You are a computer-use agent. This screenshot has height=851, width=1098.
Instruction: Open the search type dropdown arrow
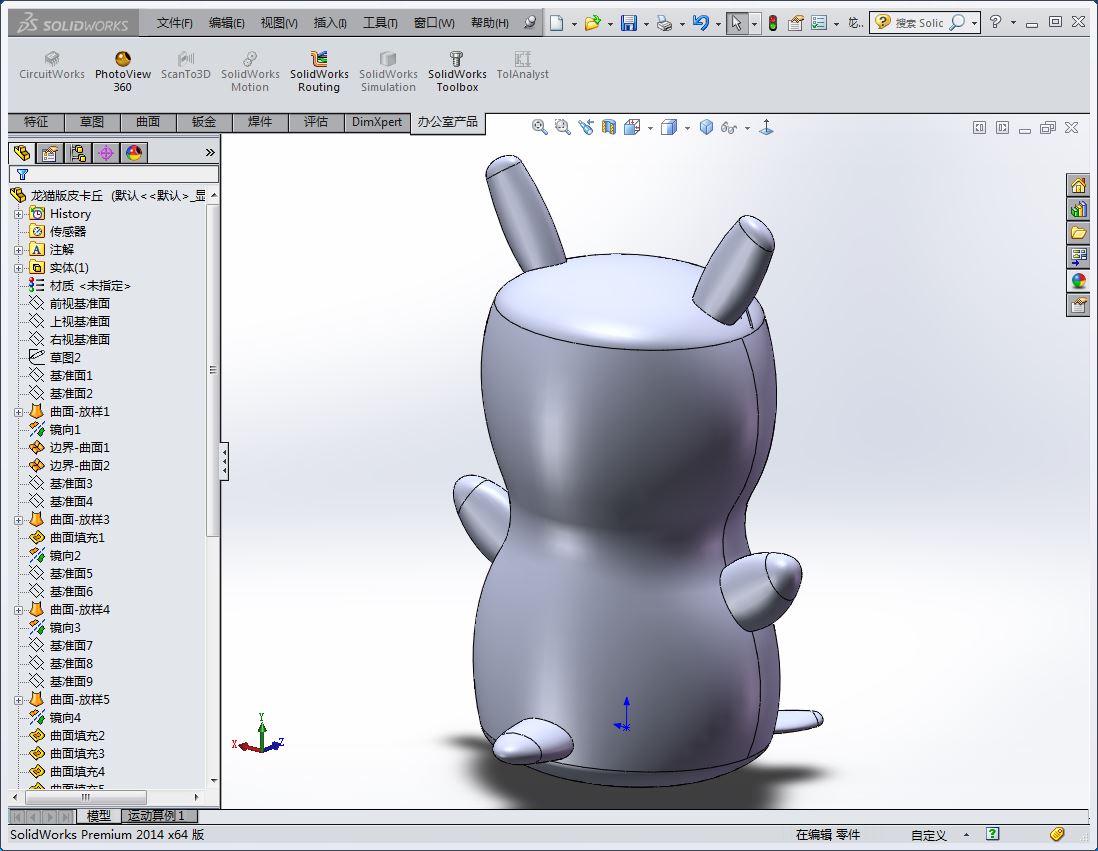974,23
